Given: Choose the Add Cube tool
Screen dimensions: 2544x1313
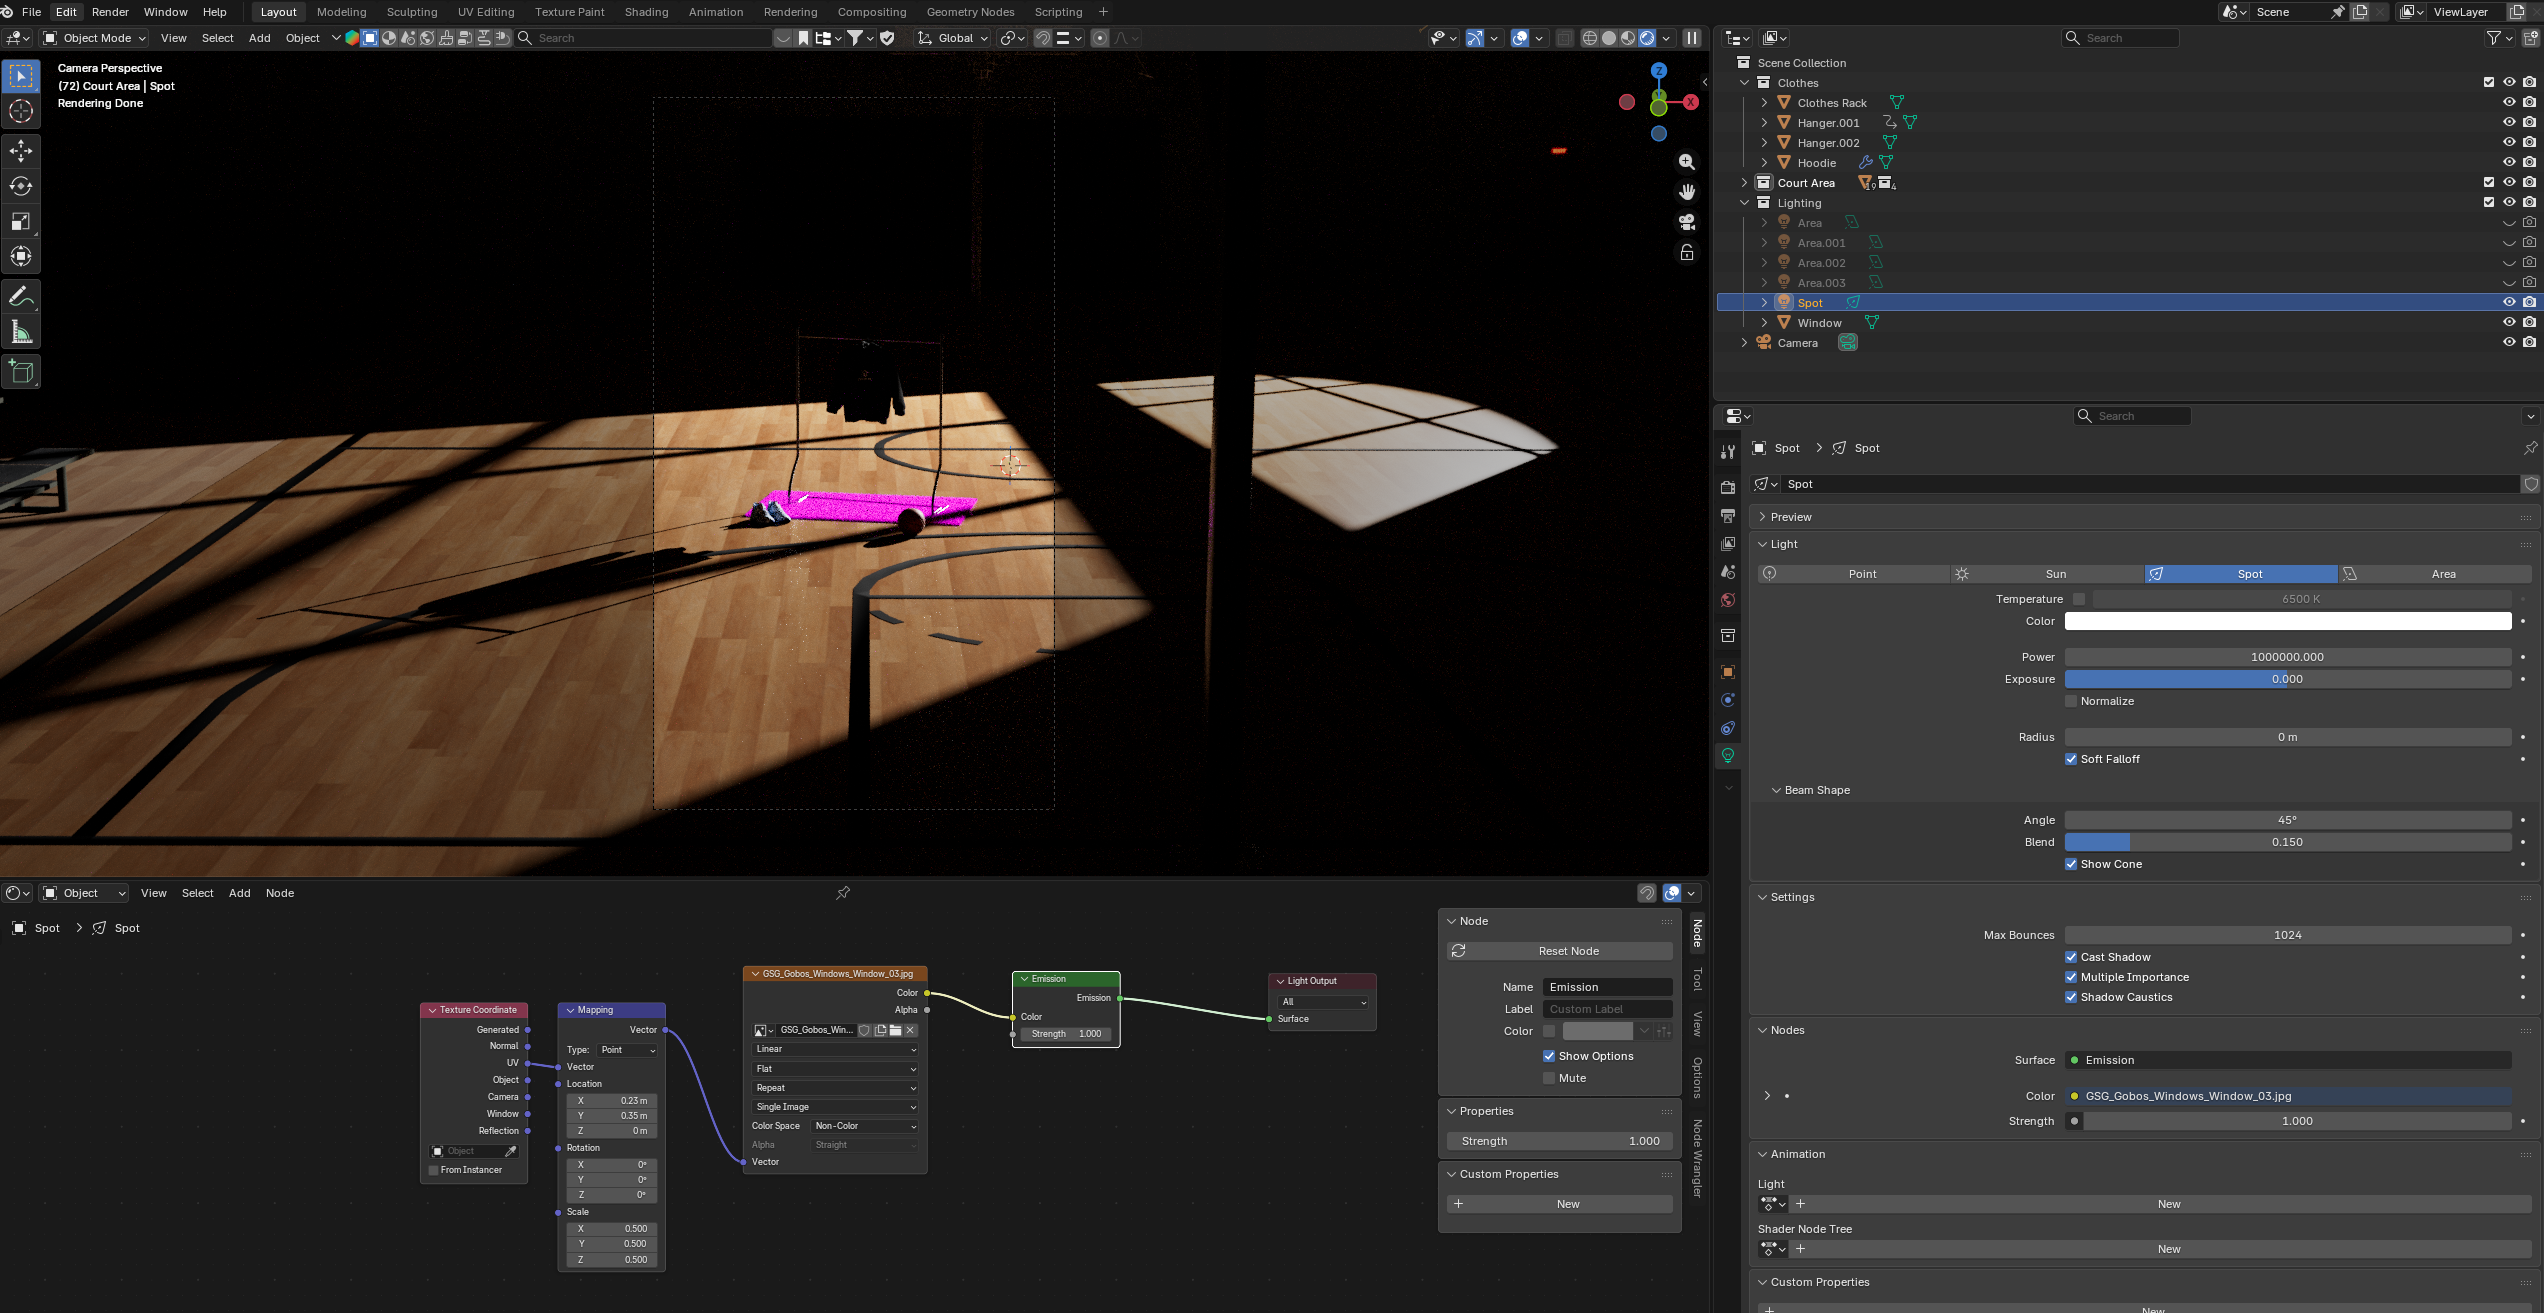Looking at the screenshot, I should pos(21,372).
